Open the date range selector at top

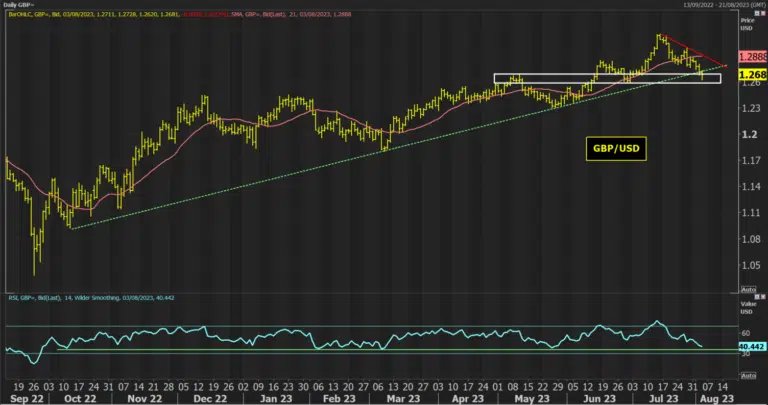(x=724, y=5)
